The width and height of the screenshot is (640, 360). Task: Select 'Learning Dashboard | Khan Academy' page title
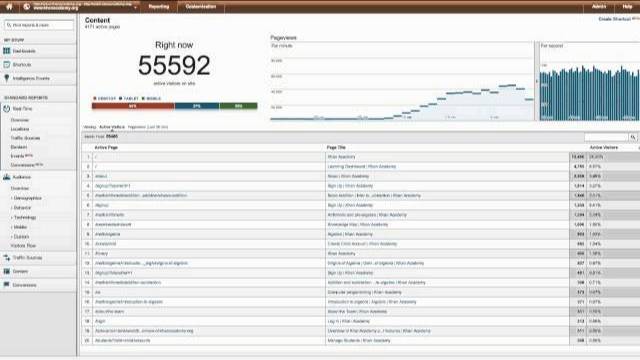point(362,167)
